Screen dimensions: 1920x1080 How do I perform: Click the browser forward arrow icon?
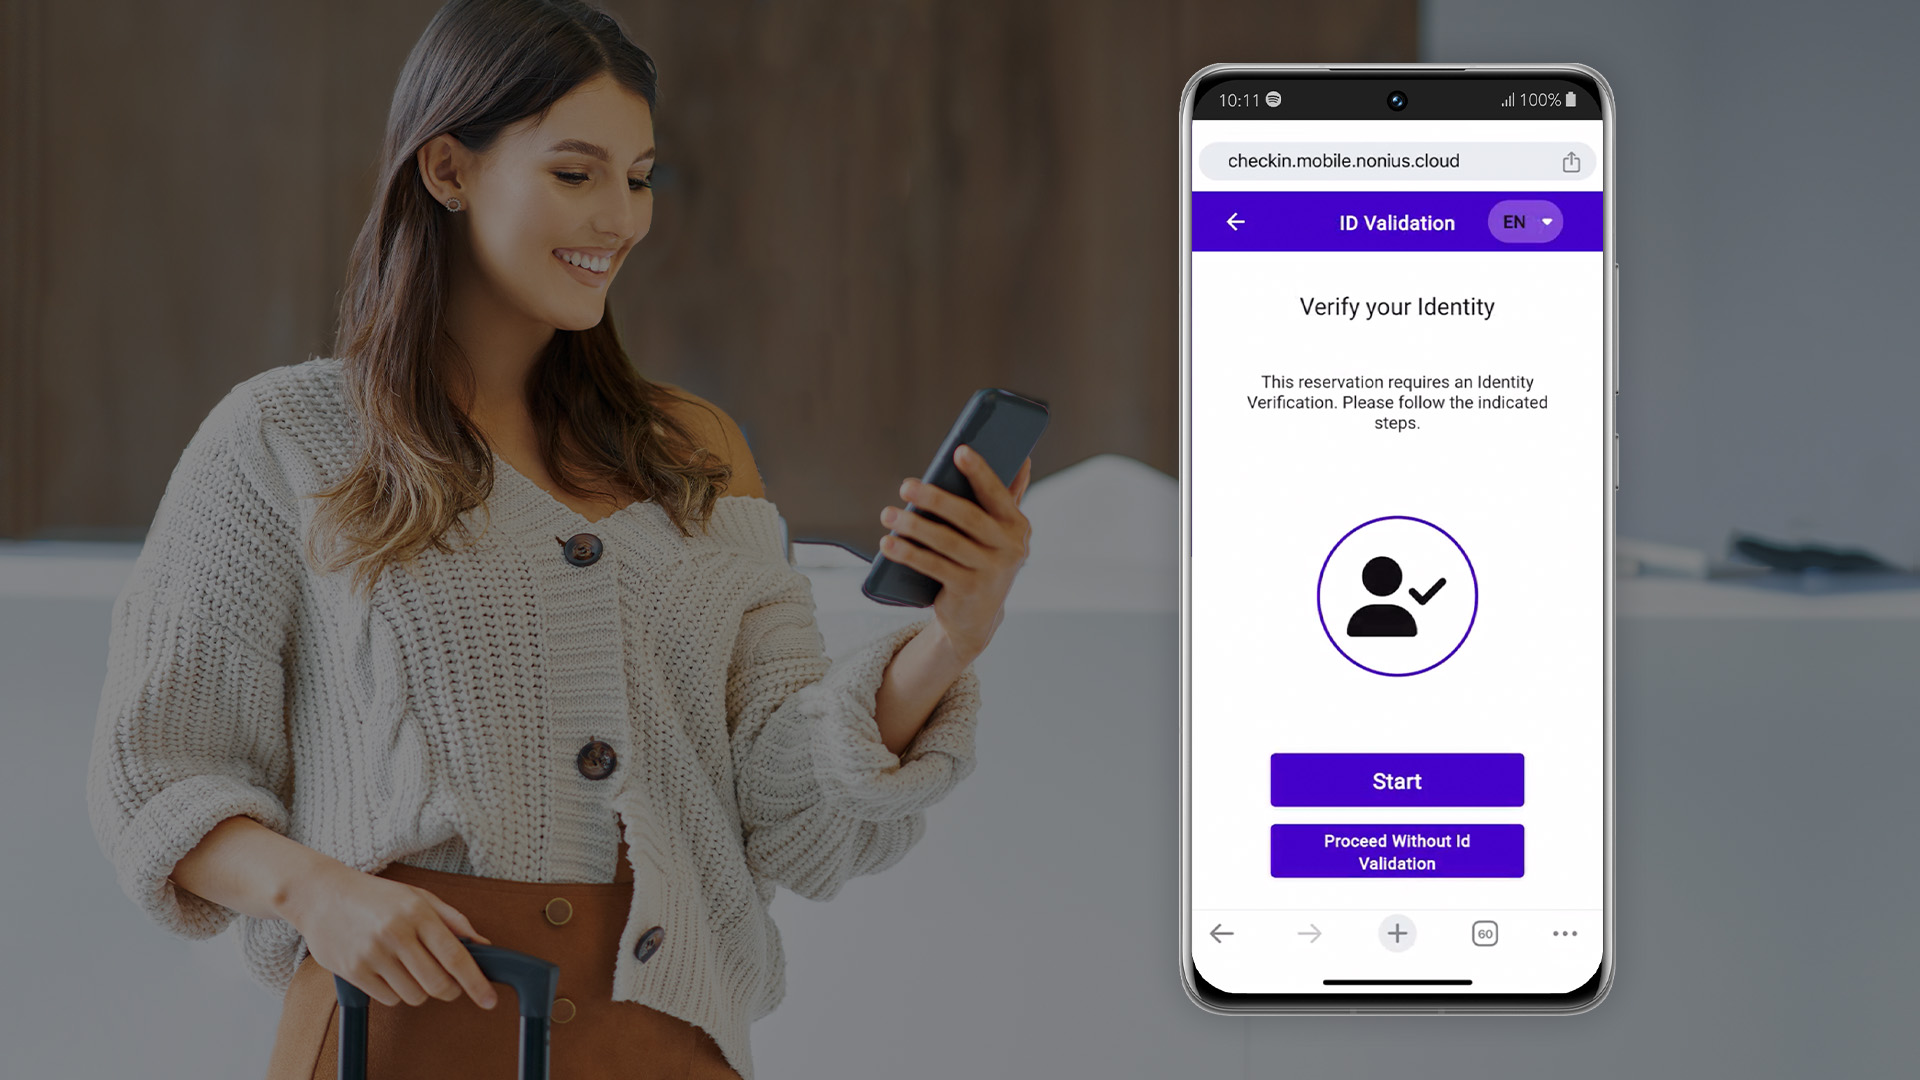coord(1309,932)
